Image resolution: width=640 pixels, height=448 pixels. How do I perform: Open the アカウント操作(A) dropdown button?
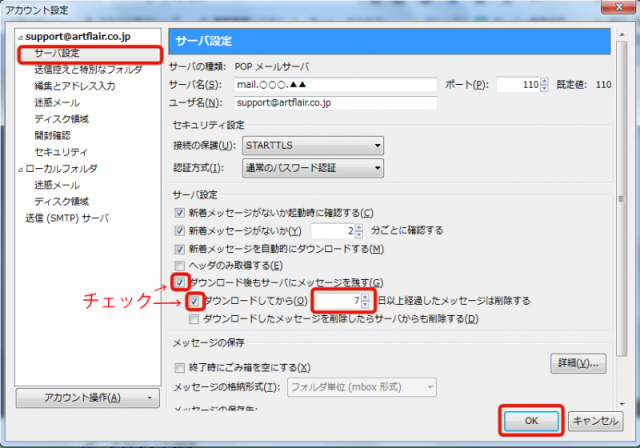pos(88,398)
